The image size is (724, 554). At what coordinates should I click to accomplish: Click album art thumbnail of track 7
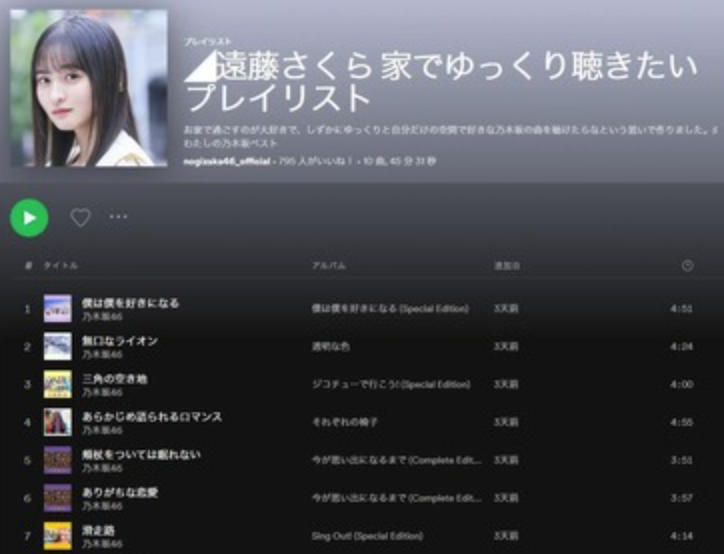tap(58, 536)
